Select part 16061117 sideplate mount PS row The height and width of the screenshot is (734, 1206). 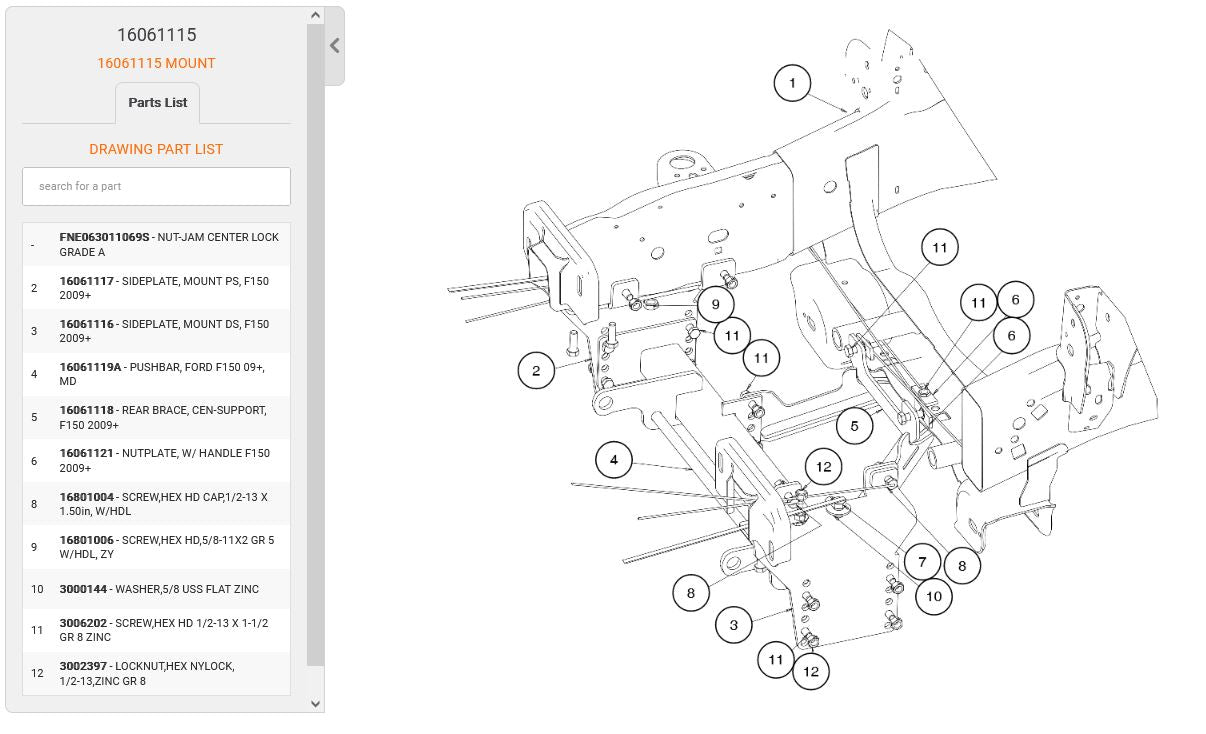click(156, 288)
